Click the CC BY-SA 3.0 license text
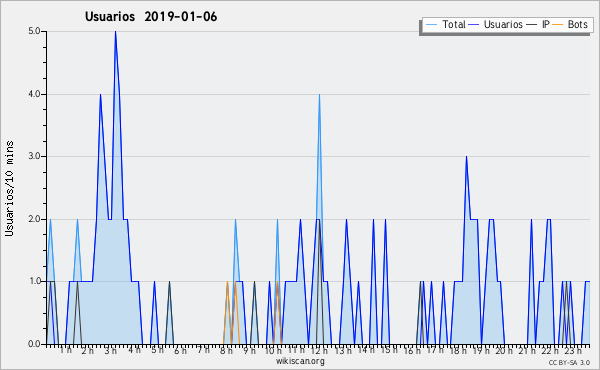The height and width of the screenshot is (370, 600). click(569, 362)
